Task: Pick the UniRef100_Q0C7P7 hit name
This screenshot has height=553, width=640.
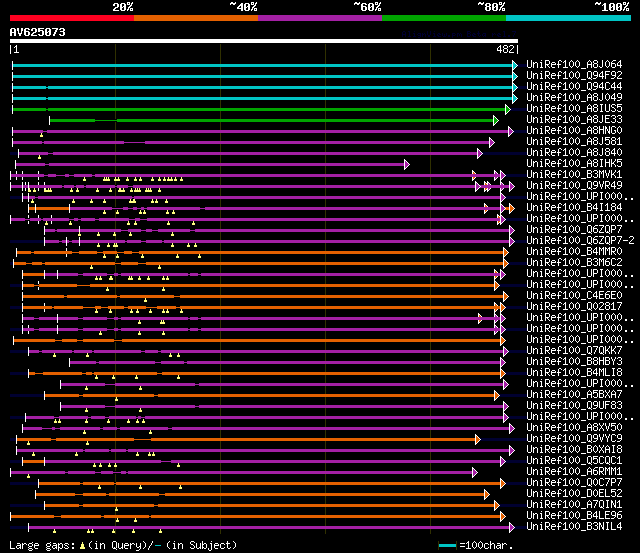Action: pos(574,483)
